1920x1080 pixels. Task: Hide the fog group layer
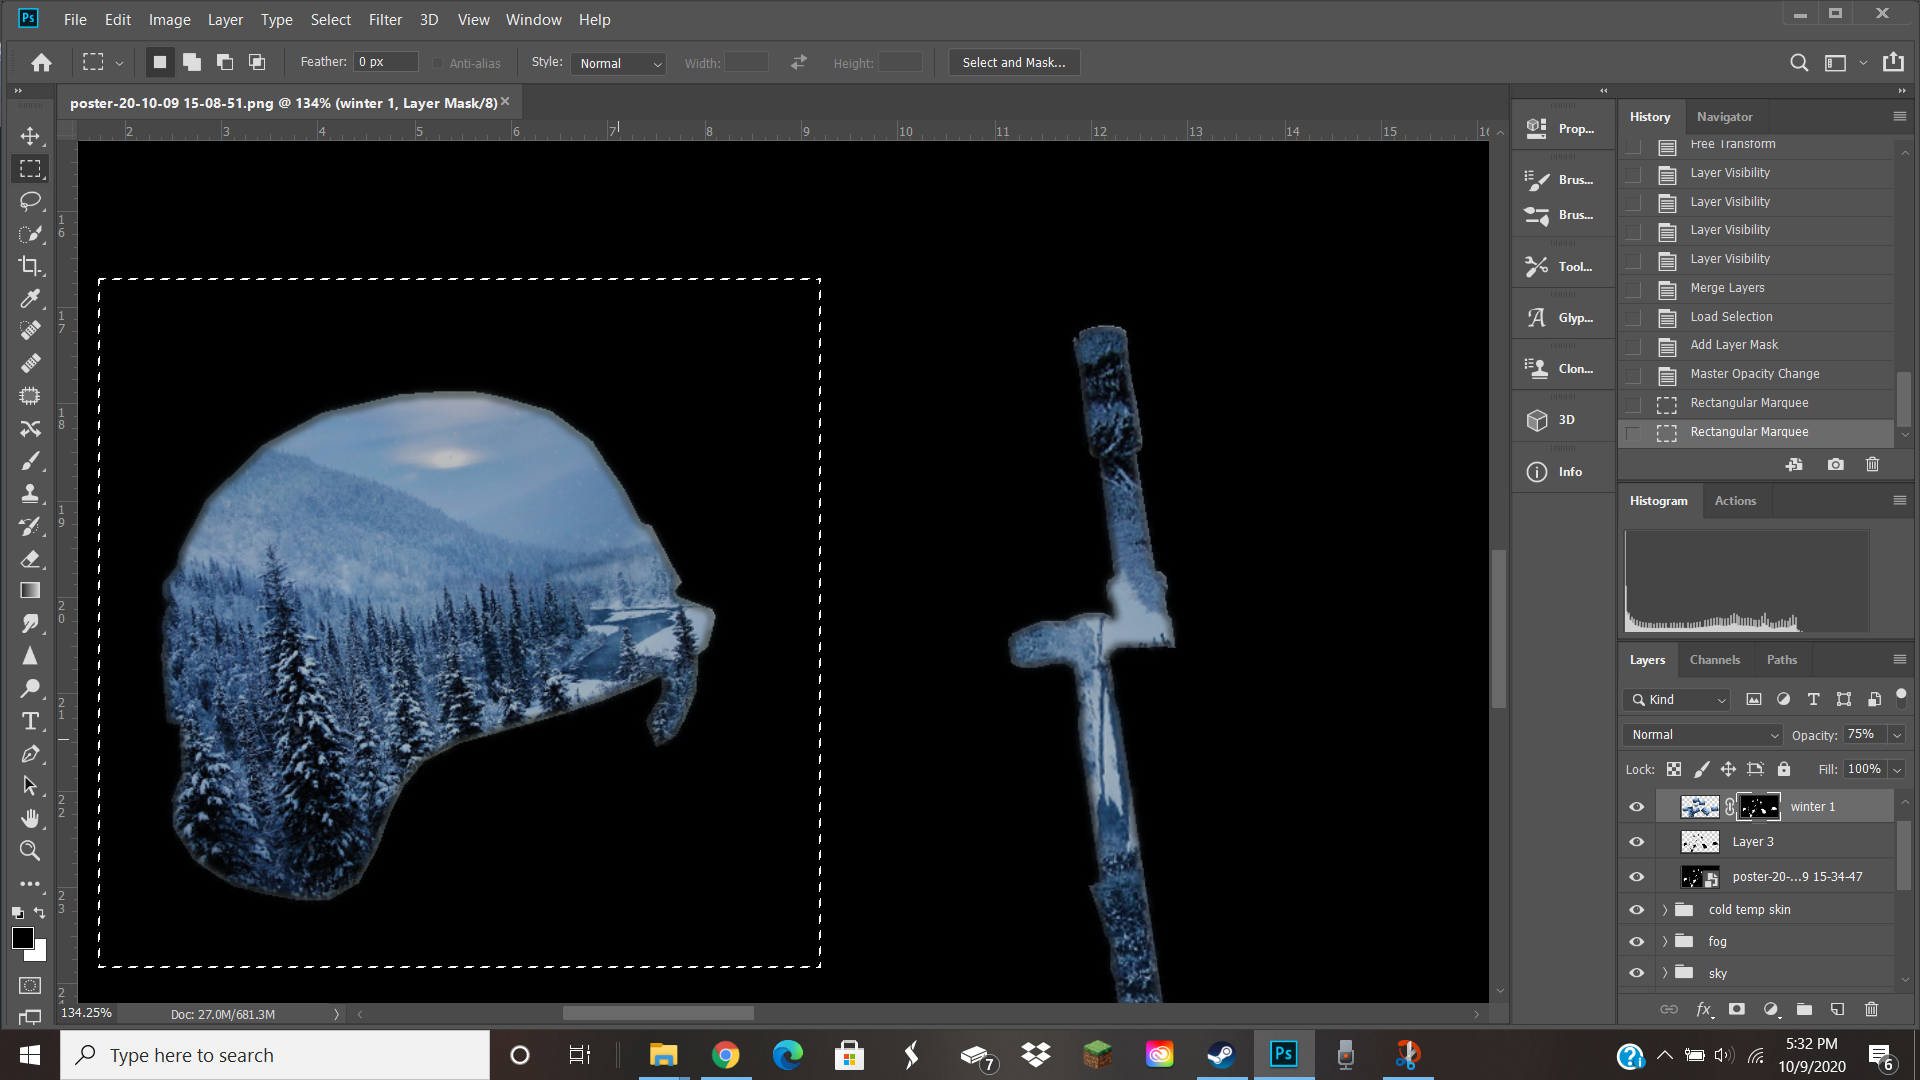point(1637,942)
